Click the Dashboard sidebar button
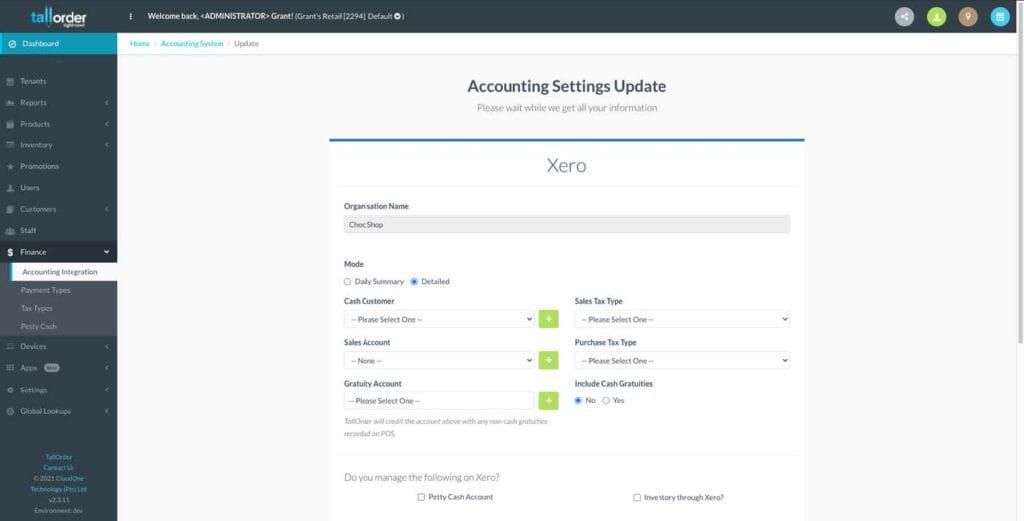This screenshot has height=521, width=1024. (59, 44)
